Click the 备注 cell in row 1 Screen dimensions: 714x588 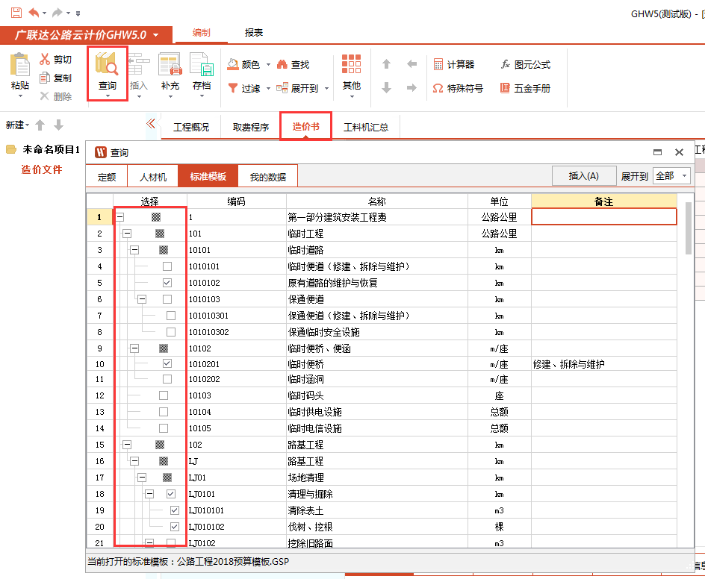tap(603, 216)
